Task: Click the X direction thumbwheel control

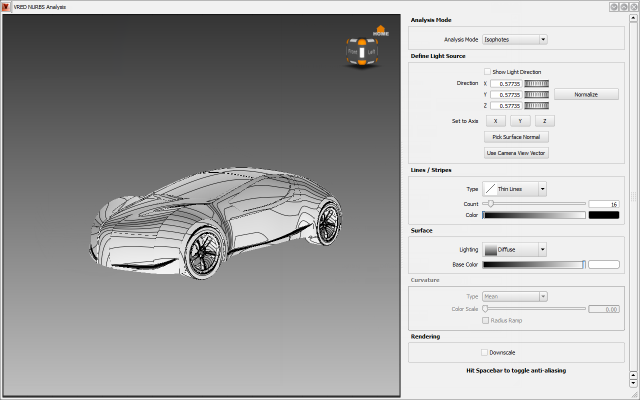Action: click(x=537, y=83)
